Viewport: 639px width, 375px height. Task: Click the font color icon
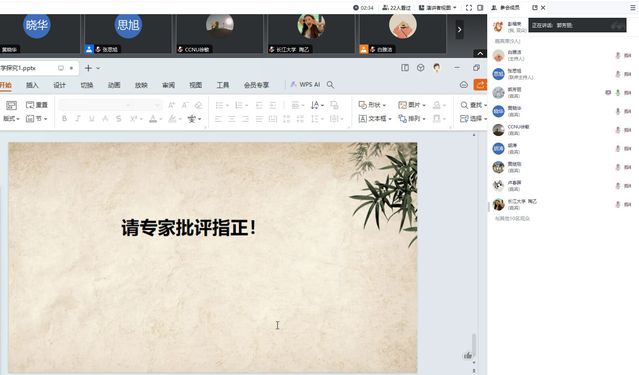coord(153,119)
